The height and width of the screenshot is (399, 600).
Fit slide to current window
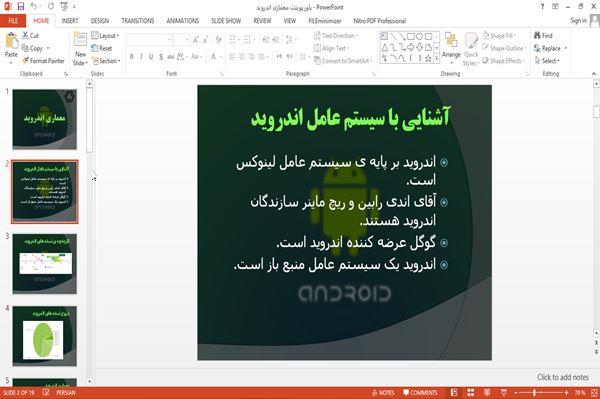[594, 392]
